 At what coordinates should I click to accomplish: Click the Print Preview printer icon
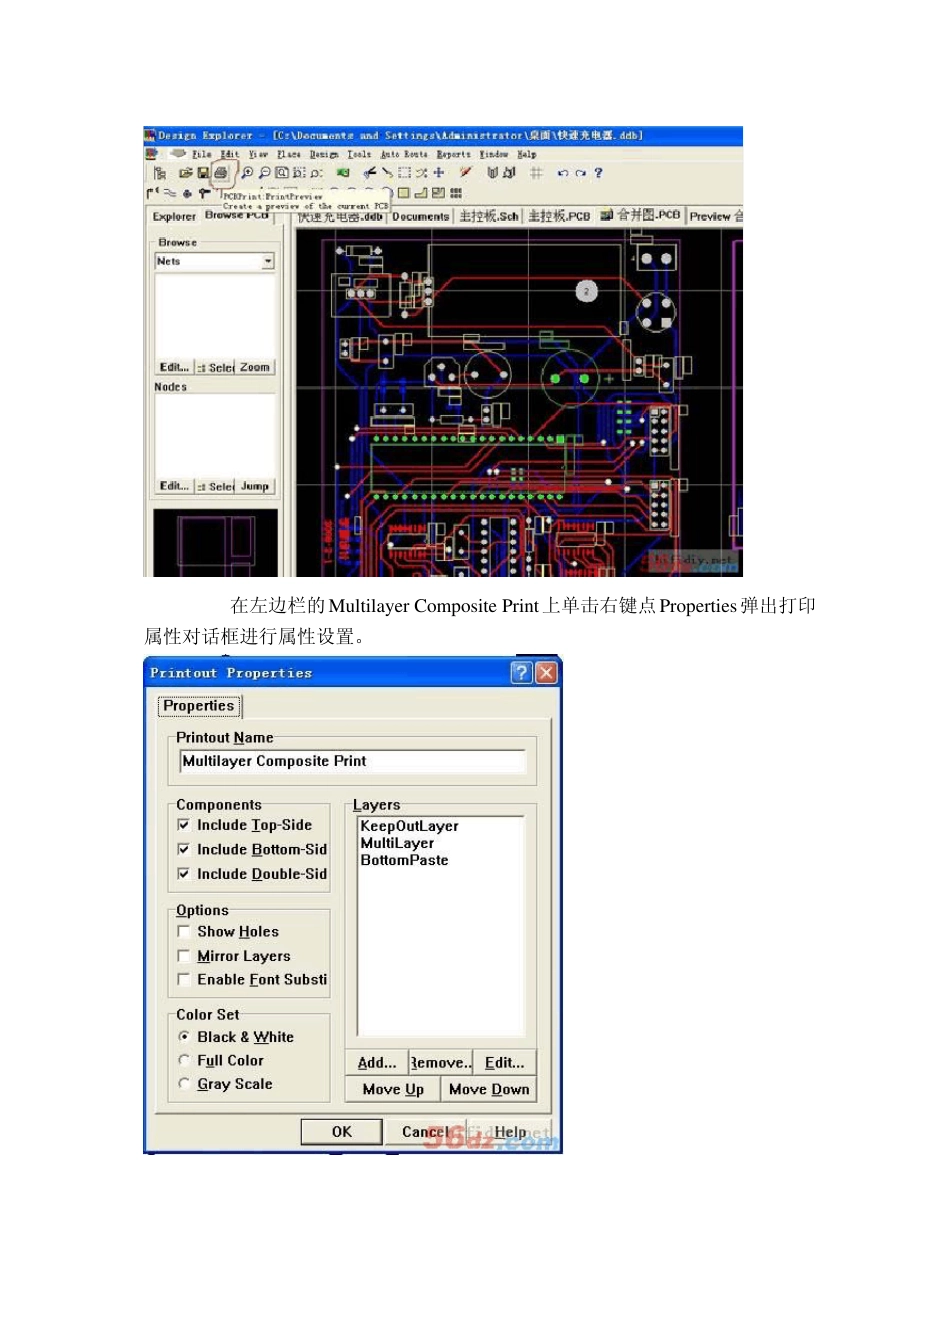pos(221,173)
